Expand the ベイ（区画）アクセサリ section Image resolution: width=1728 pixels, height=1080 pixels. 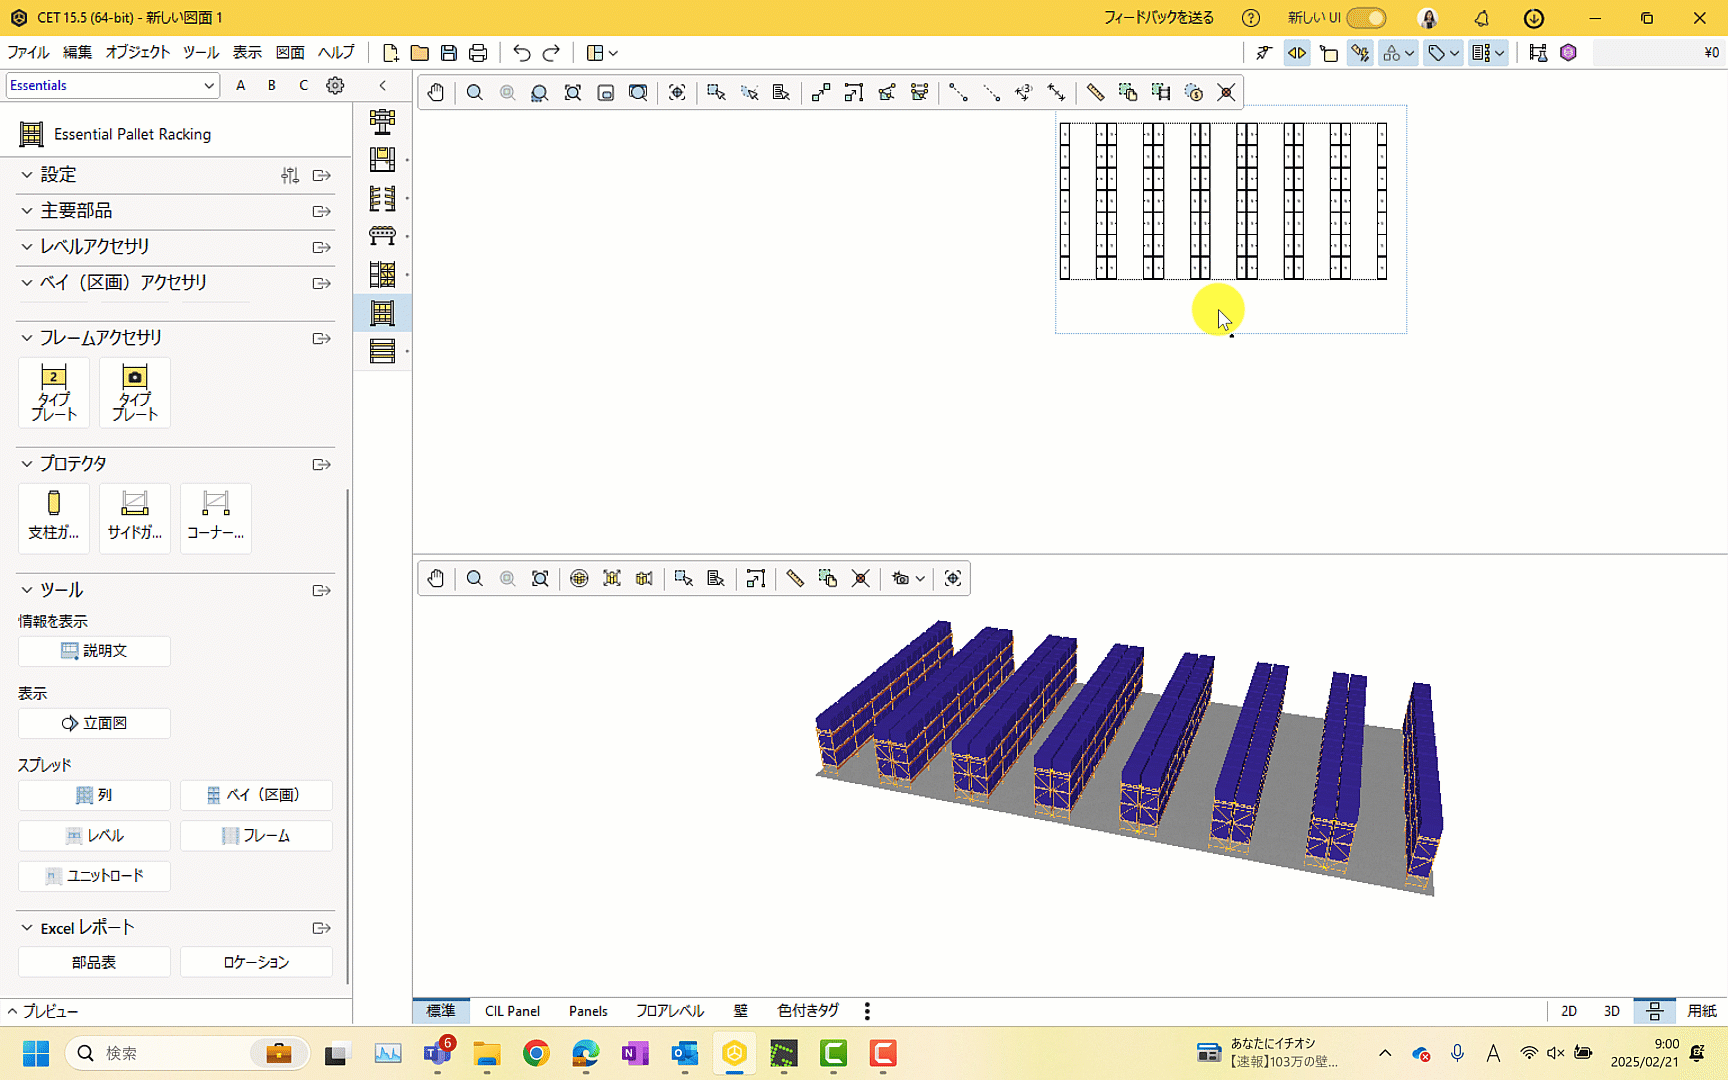pyautogui.click(x=27, y=283)
